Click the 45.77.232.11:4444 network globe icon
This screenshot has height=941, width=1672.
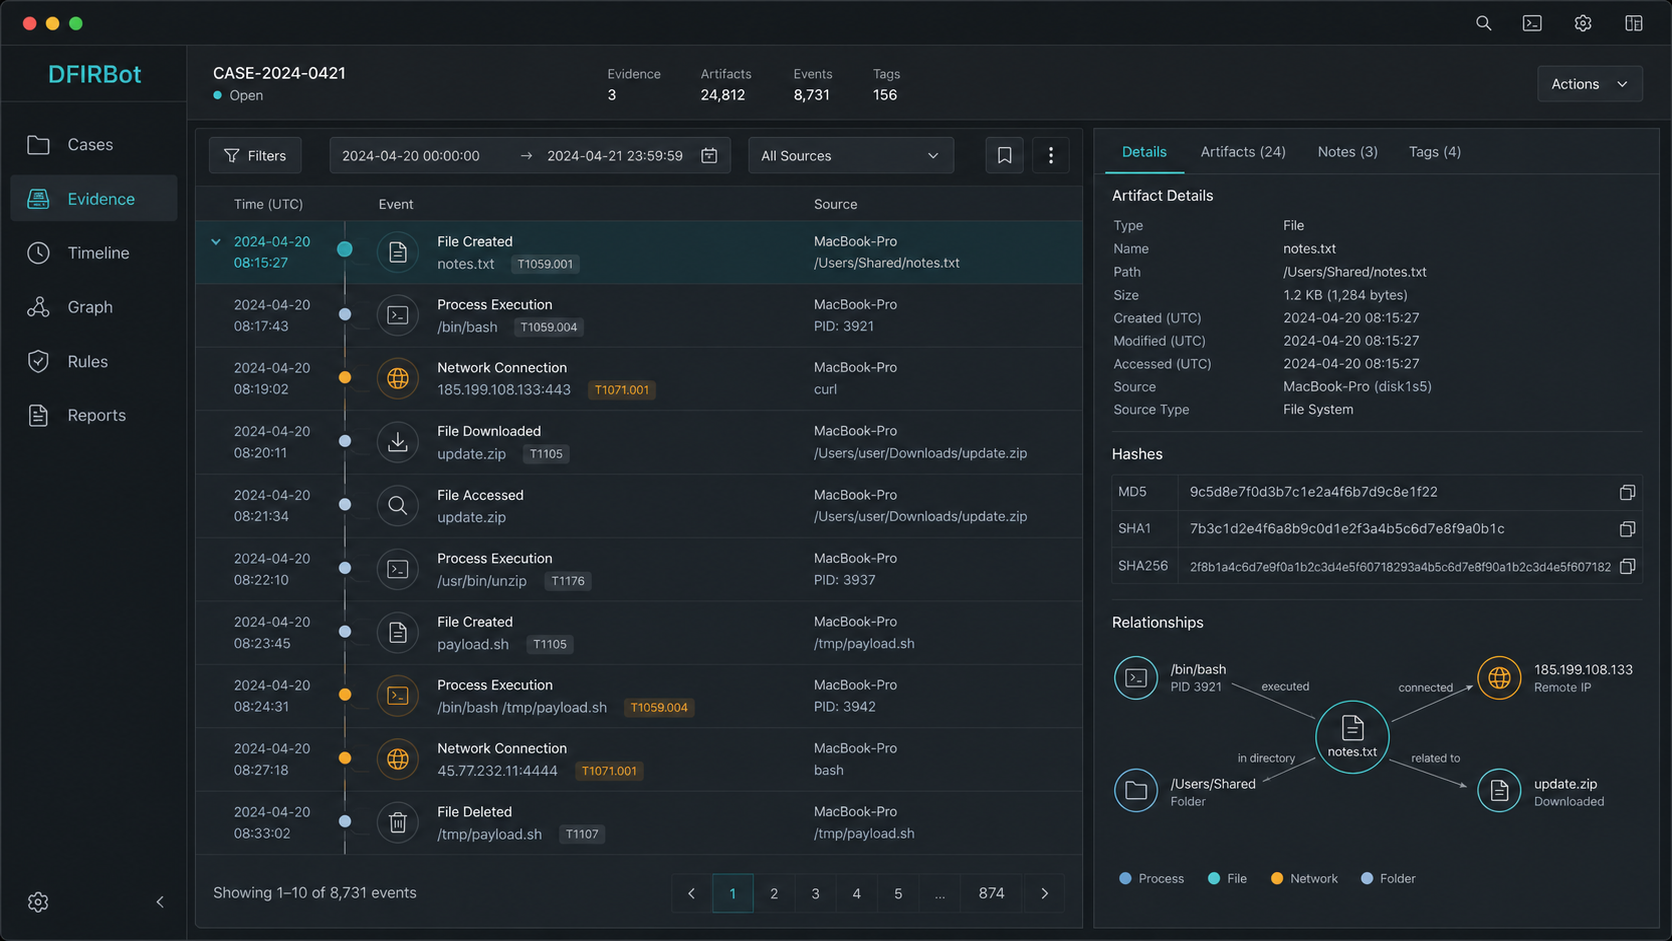[397, 759]
